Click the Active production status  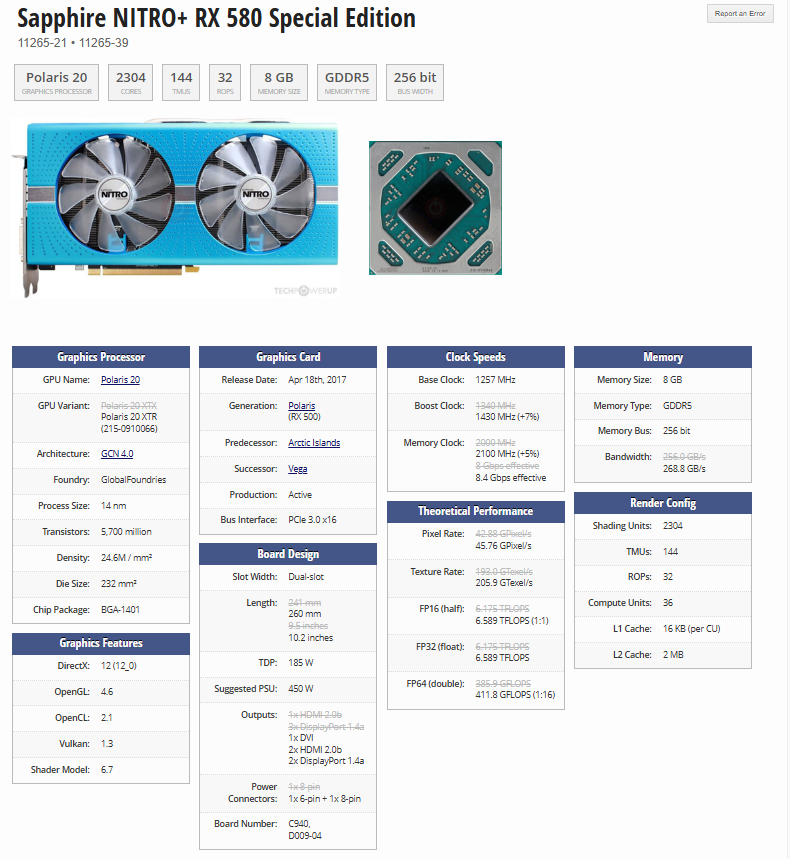[300, 495]
